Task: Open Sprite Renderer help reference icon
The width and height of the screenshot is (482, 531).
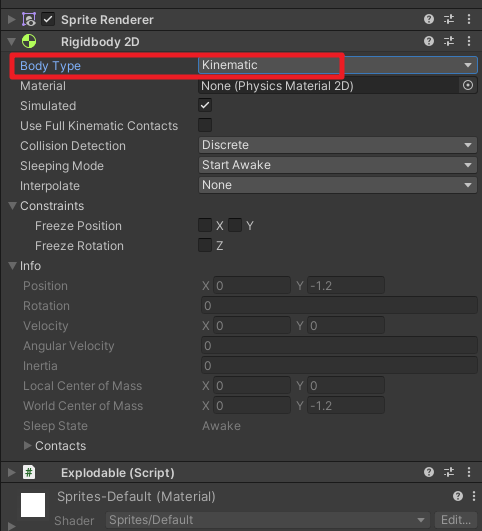Action: [429, 19]
